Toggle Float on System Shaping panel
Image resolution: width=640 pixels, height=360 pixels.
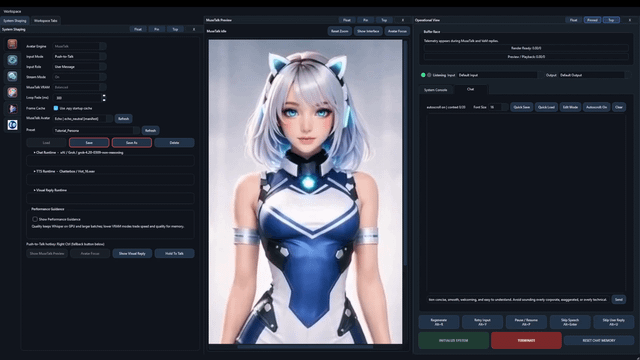pyautogui.click(x=138, y=29)
